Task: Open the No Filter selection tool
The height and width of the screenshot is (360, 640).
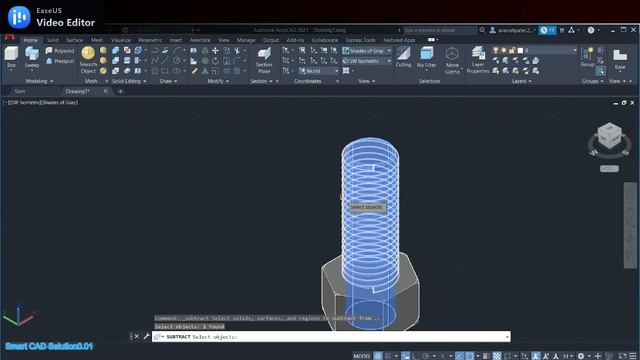Action: (427, 57)
